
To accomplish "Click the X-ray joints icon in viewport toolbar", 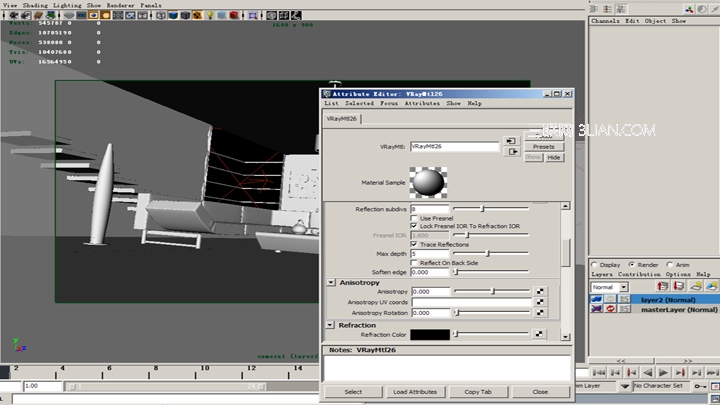I will coord(296,15).
